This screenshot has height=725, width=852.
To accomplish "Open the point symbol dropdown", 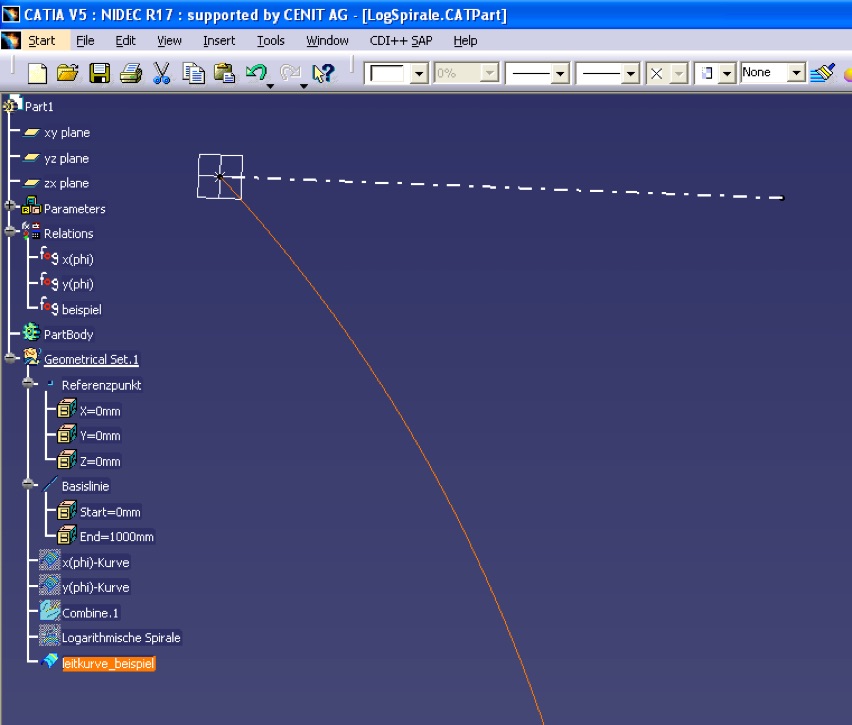I will pos(679,73).
